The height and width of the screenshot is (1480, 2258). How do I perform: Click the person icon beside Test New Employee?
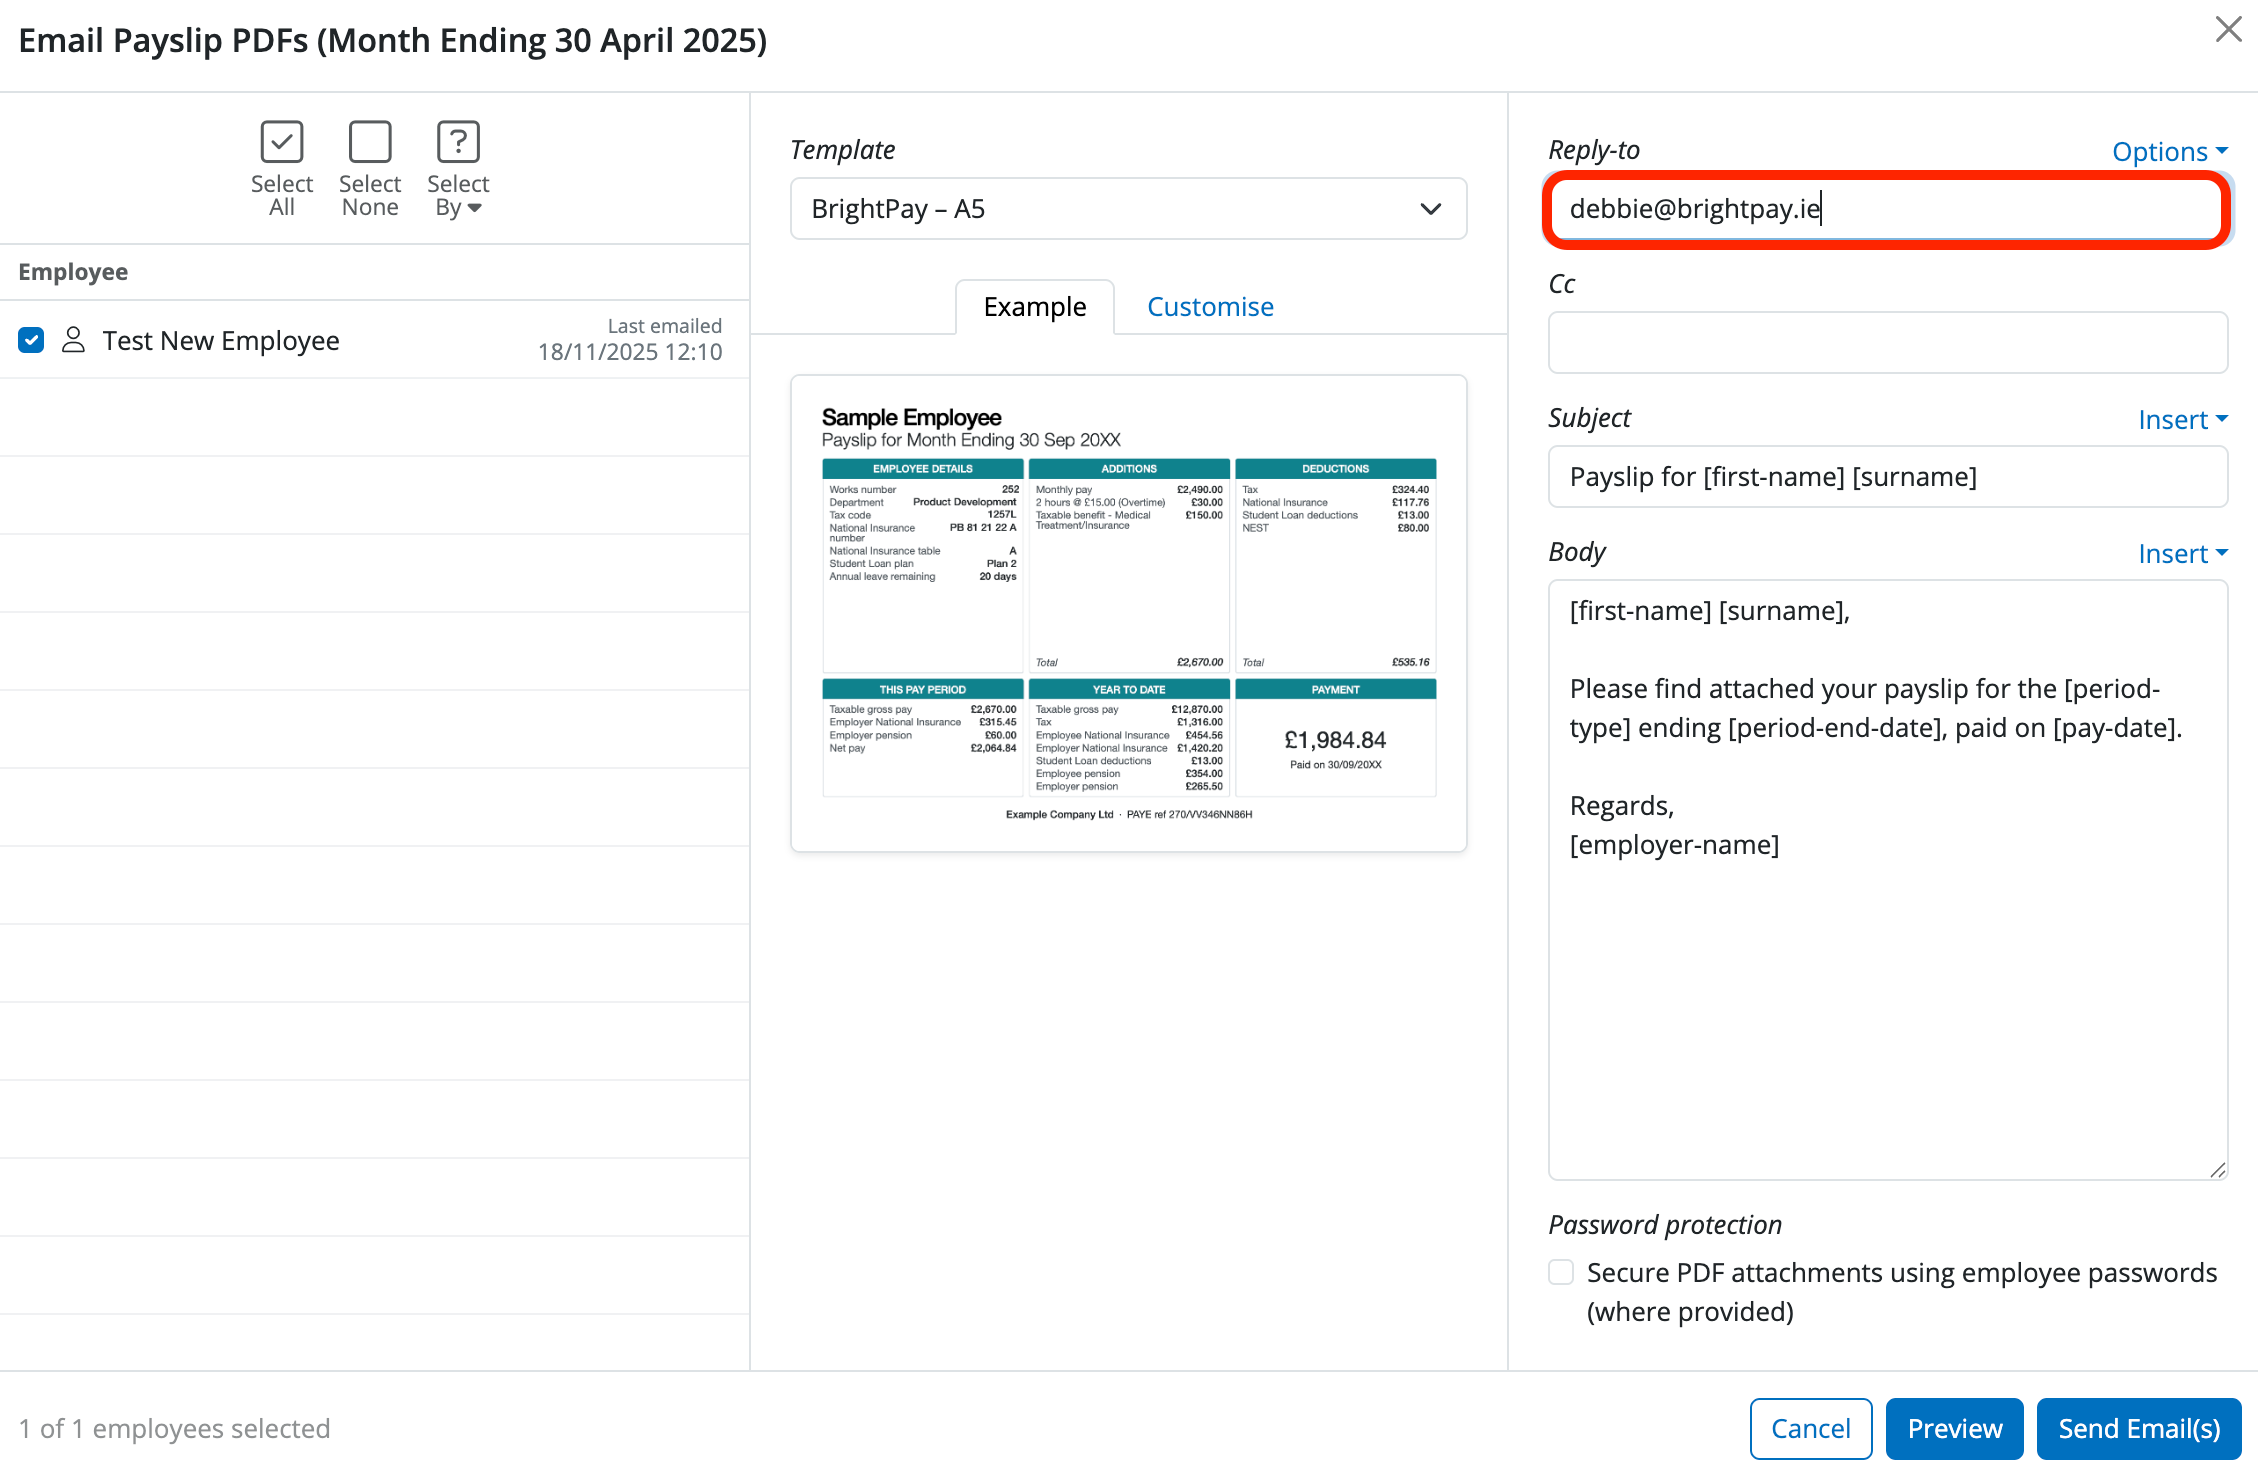(73, 340)
